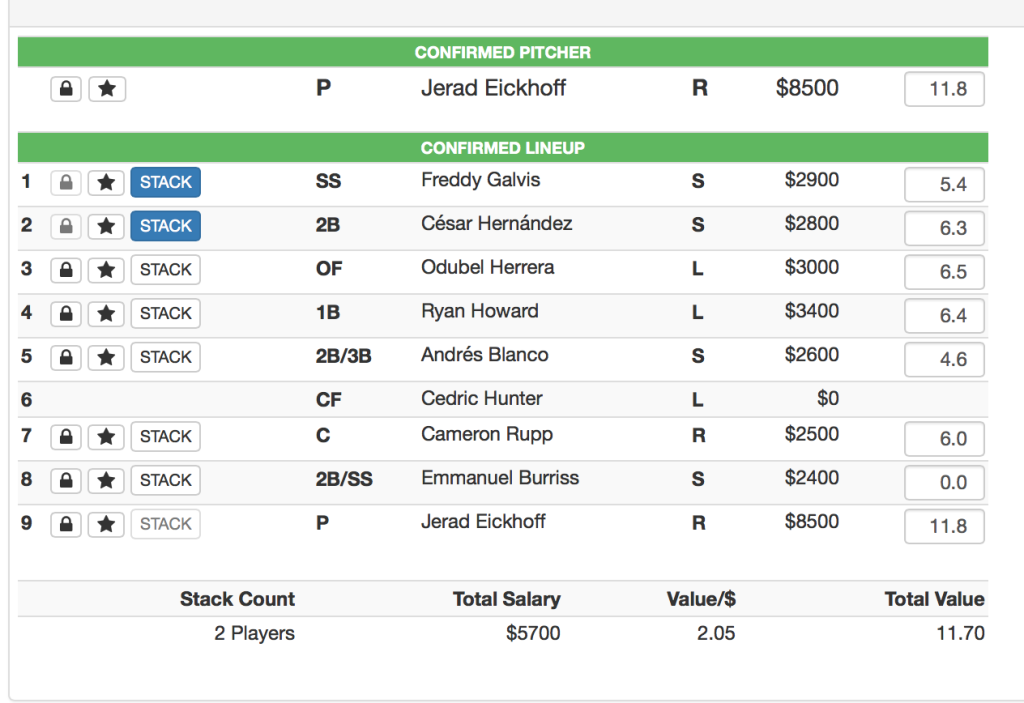Click lock icon for Freddy Galvis
The width and height of the screenshot is (1024, 703).
point(66,182)
